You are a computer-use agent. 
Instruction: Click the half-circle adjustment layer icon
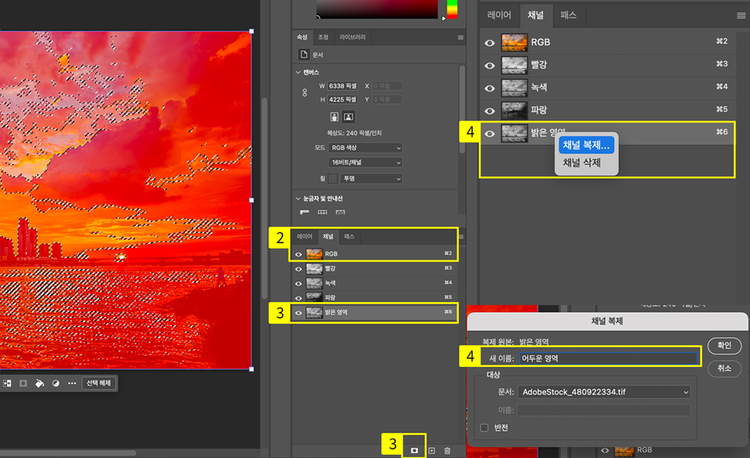[x=56, y=383]
